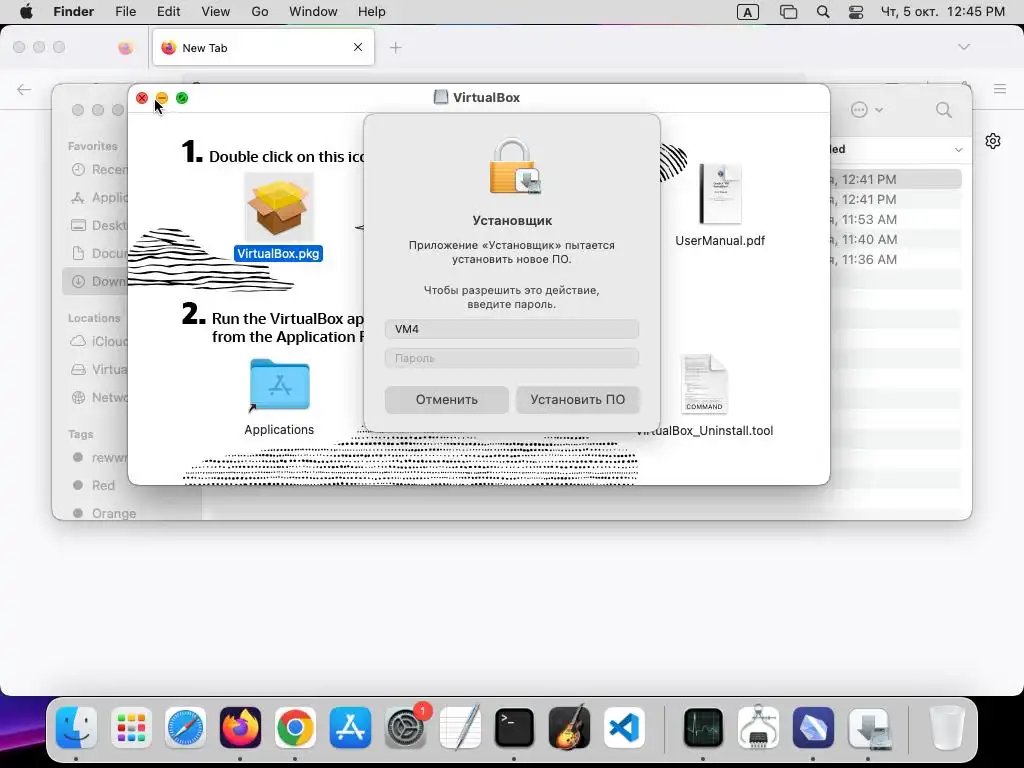This screenshot has height=768, width=1024.
Task: Open Launchpad in the Dock
Action: pyautogui.click(x=131, y=728)
